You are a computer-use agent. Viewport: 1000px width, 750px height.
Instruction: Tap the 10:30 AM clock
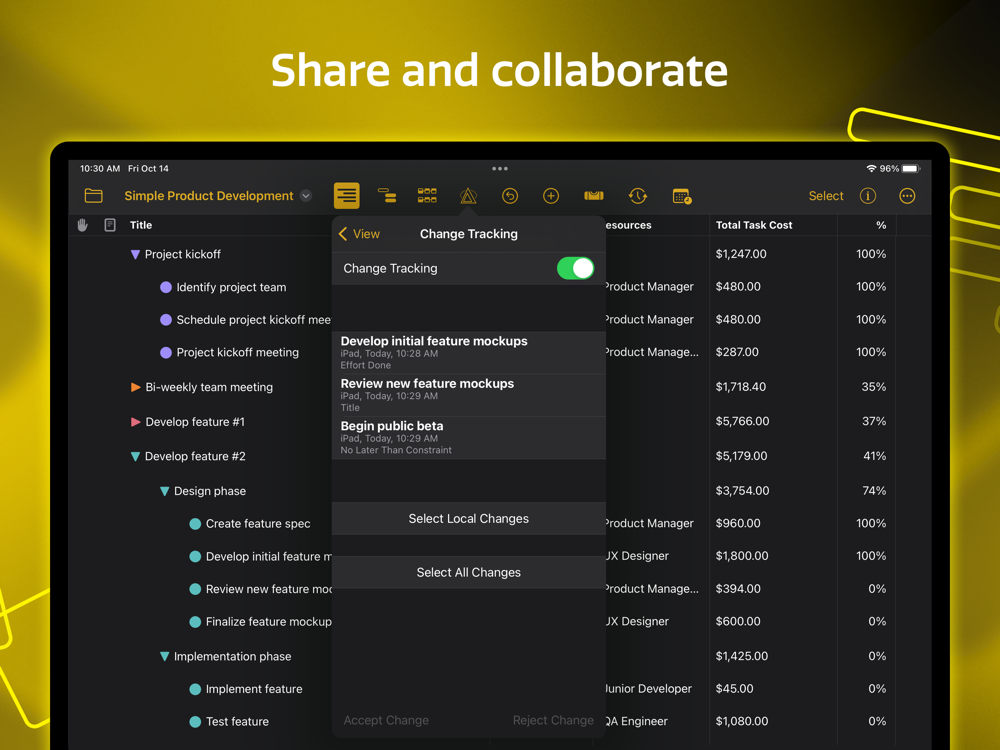pos(100,168)
